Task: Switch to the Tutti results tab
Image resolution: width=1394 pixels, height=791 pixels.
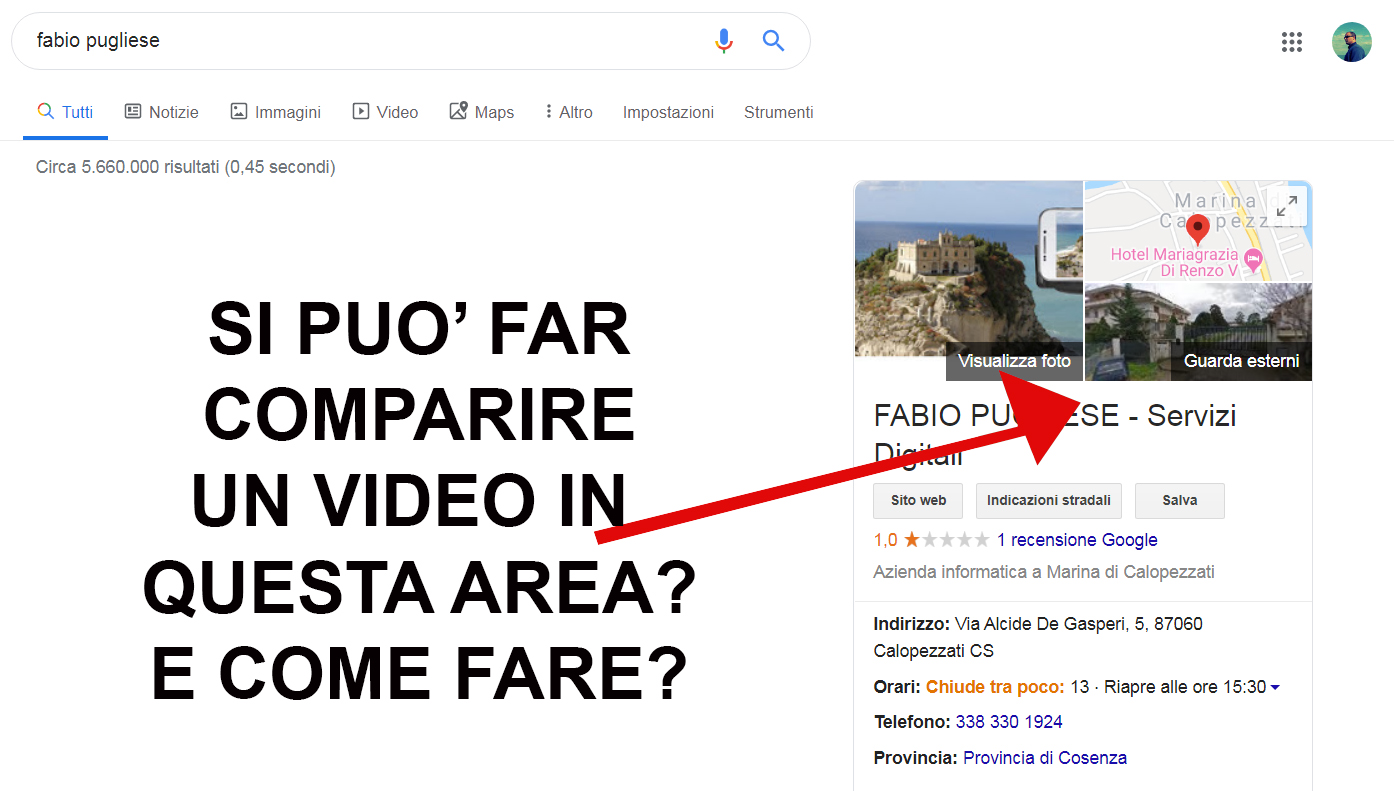Action: pos(65,112)
